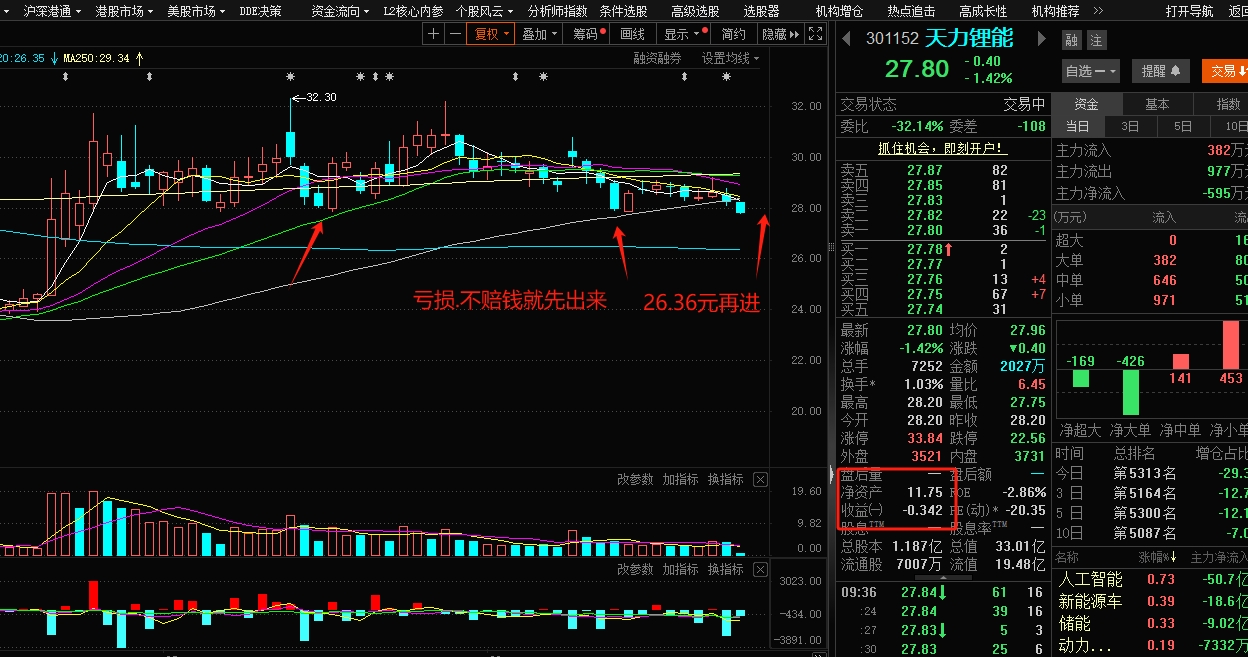Image resolution: width=1248 pixels, height=657 pixels.
Task: Open the 机构增仓 menu item
Action: (839, 11)
